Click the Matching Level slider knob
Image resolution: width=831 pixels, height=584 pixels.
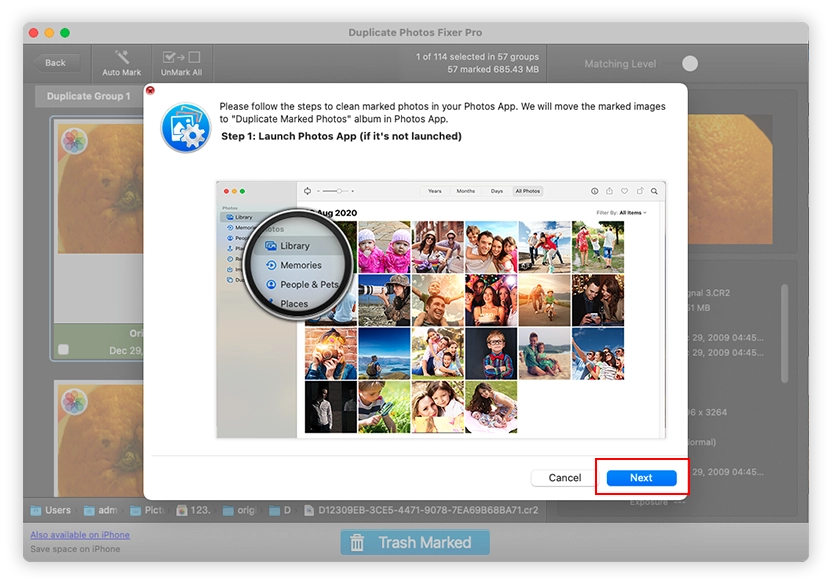690,64
